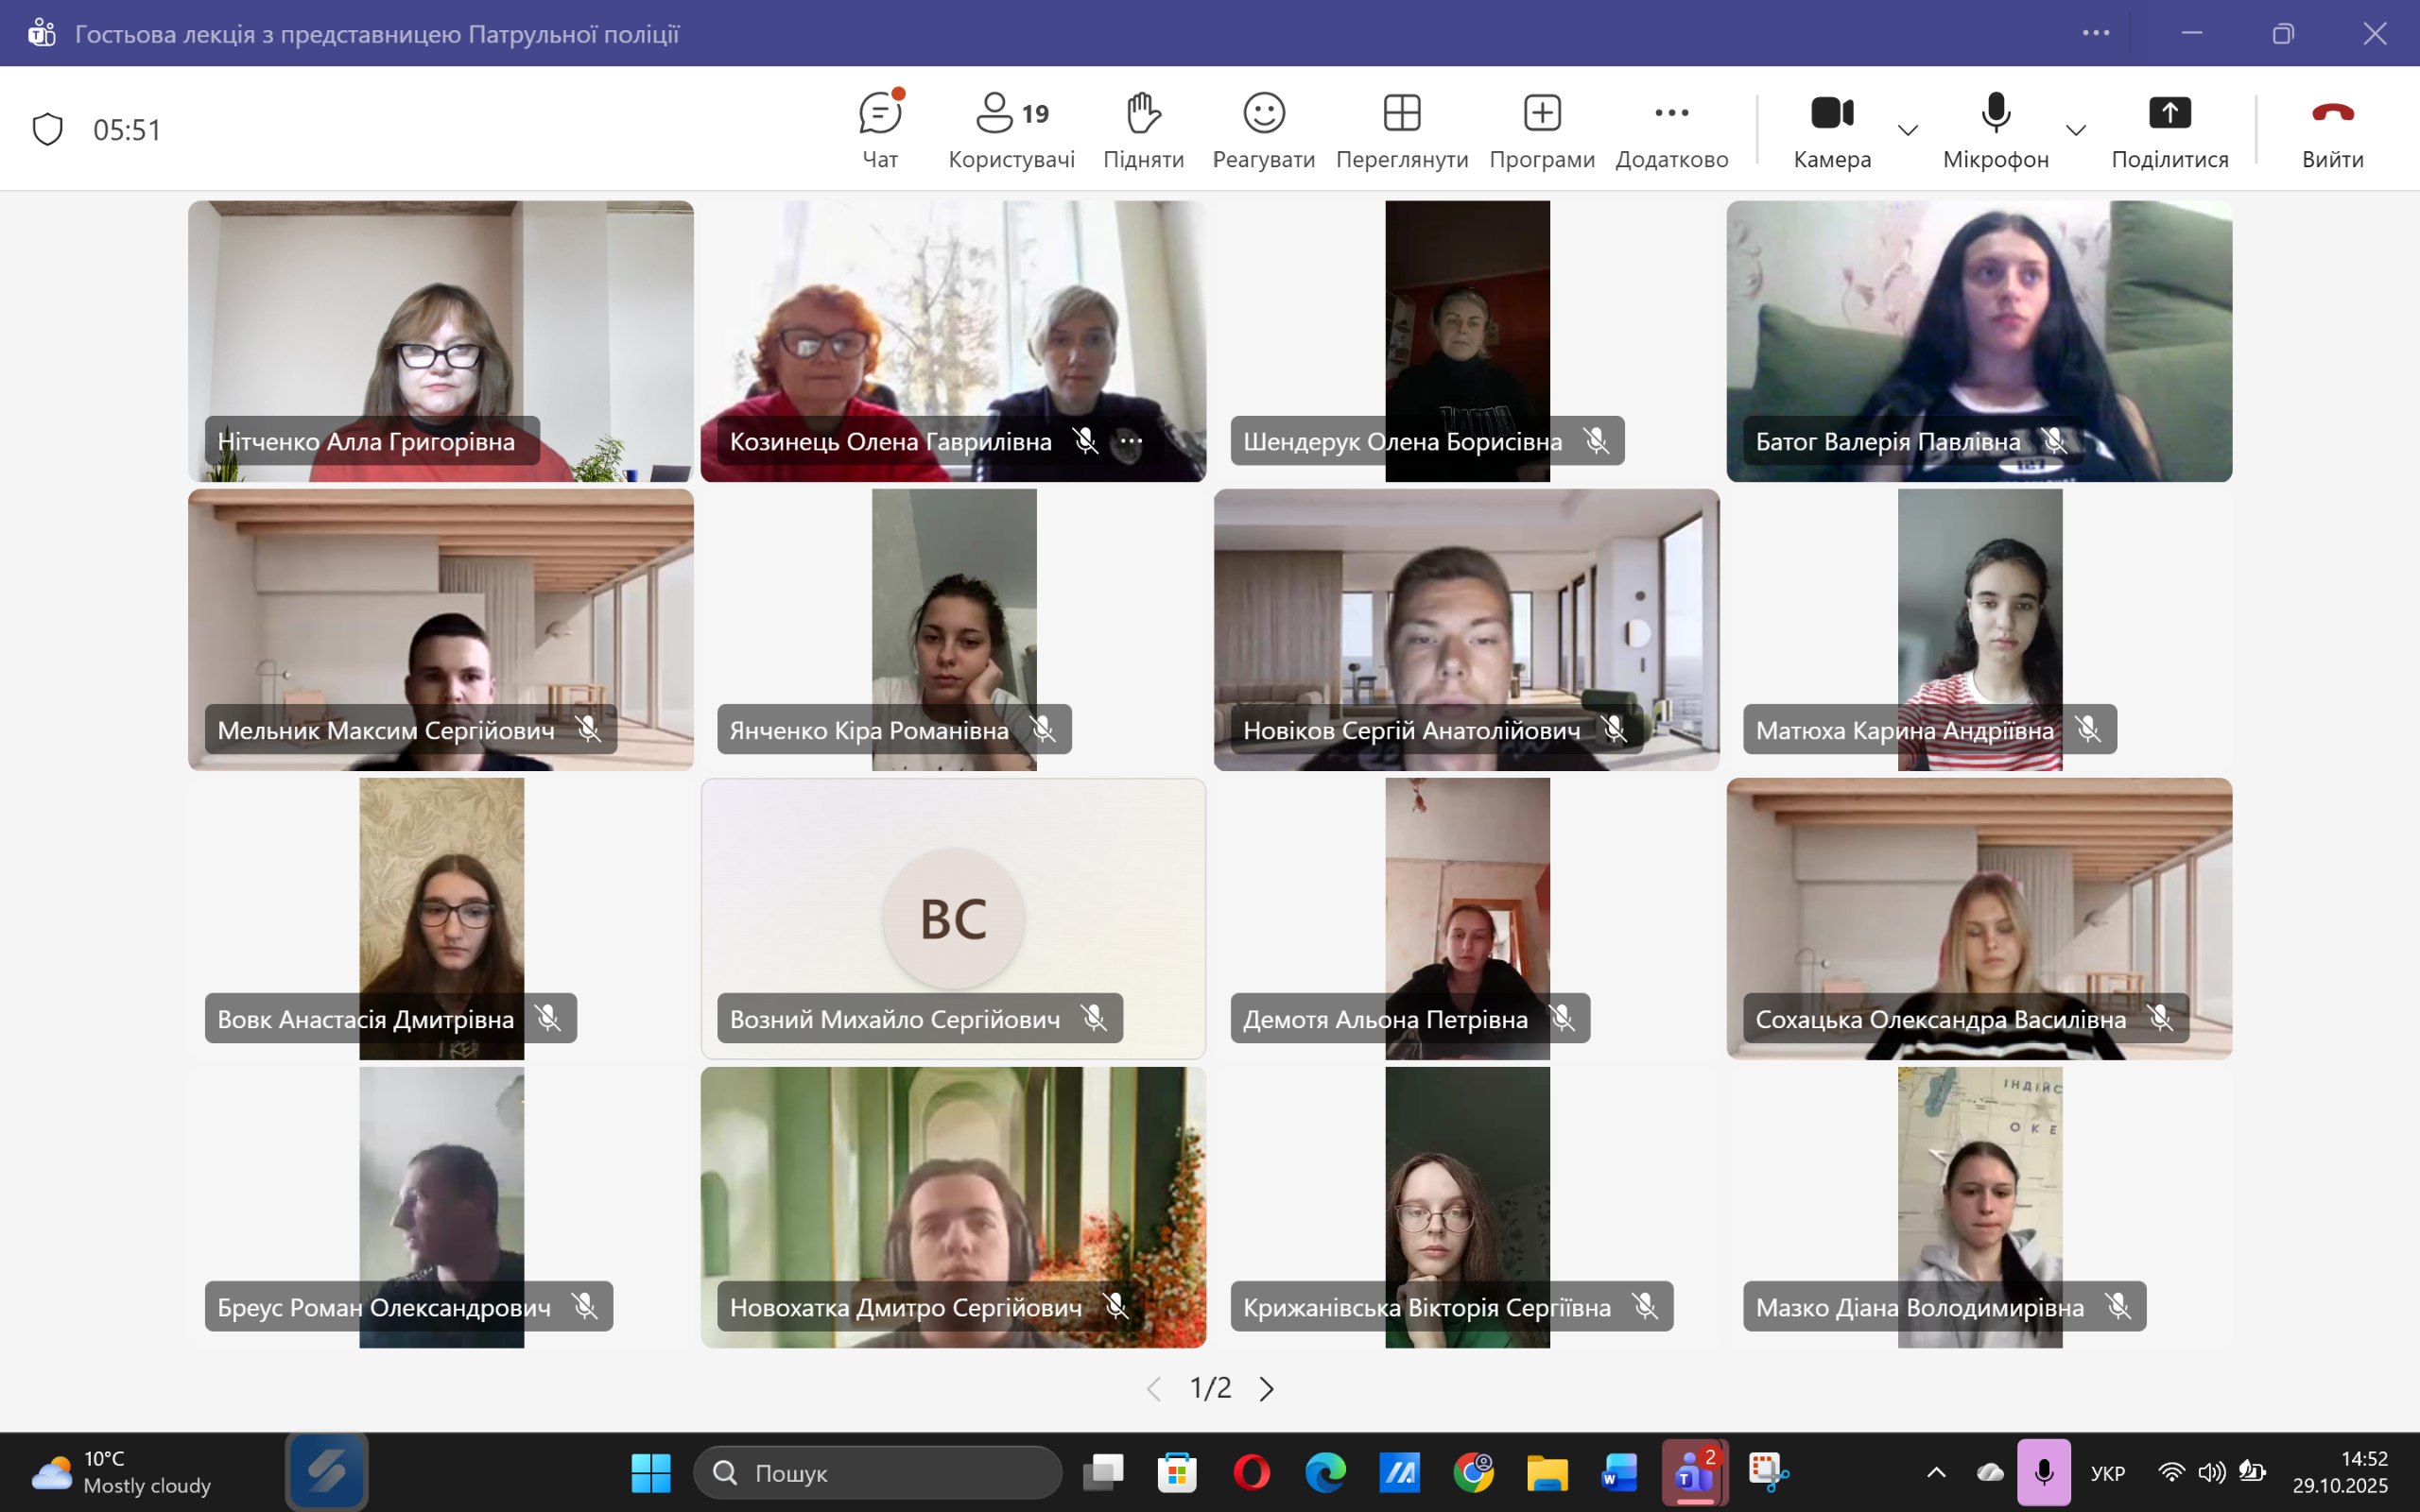Click the Поділитися share screen icon
2420x1512 pixels.
2169,114
